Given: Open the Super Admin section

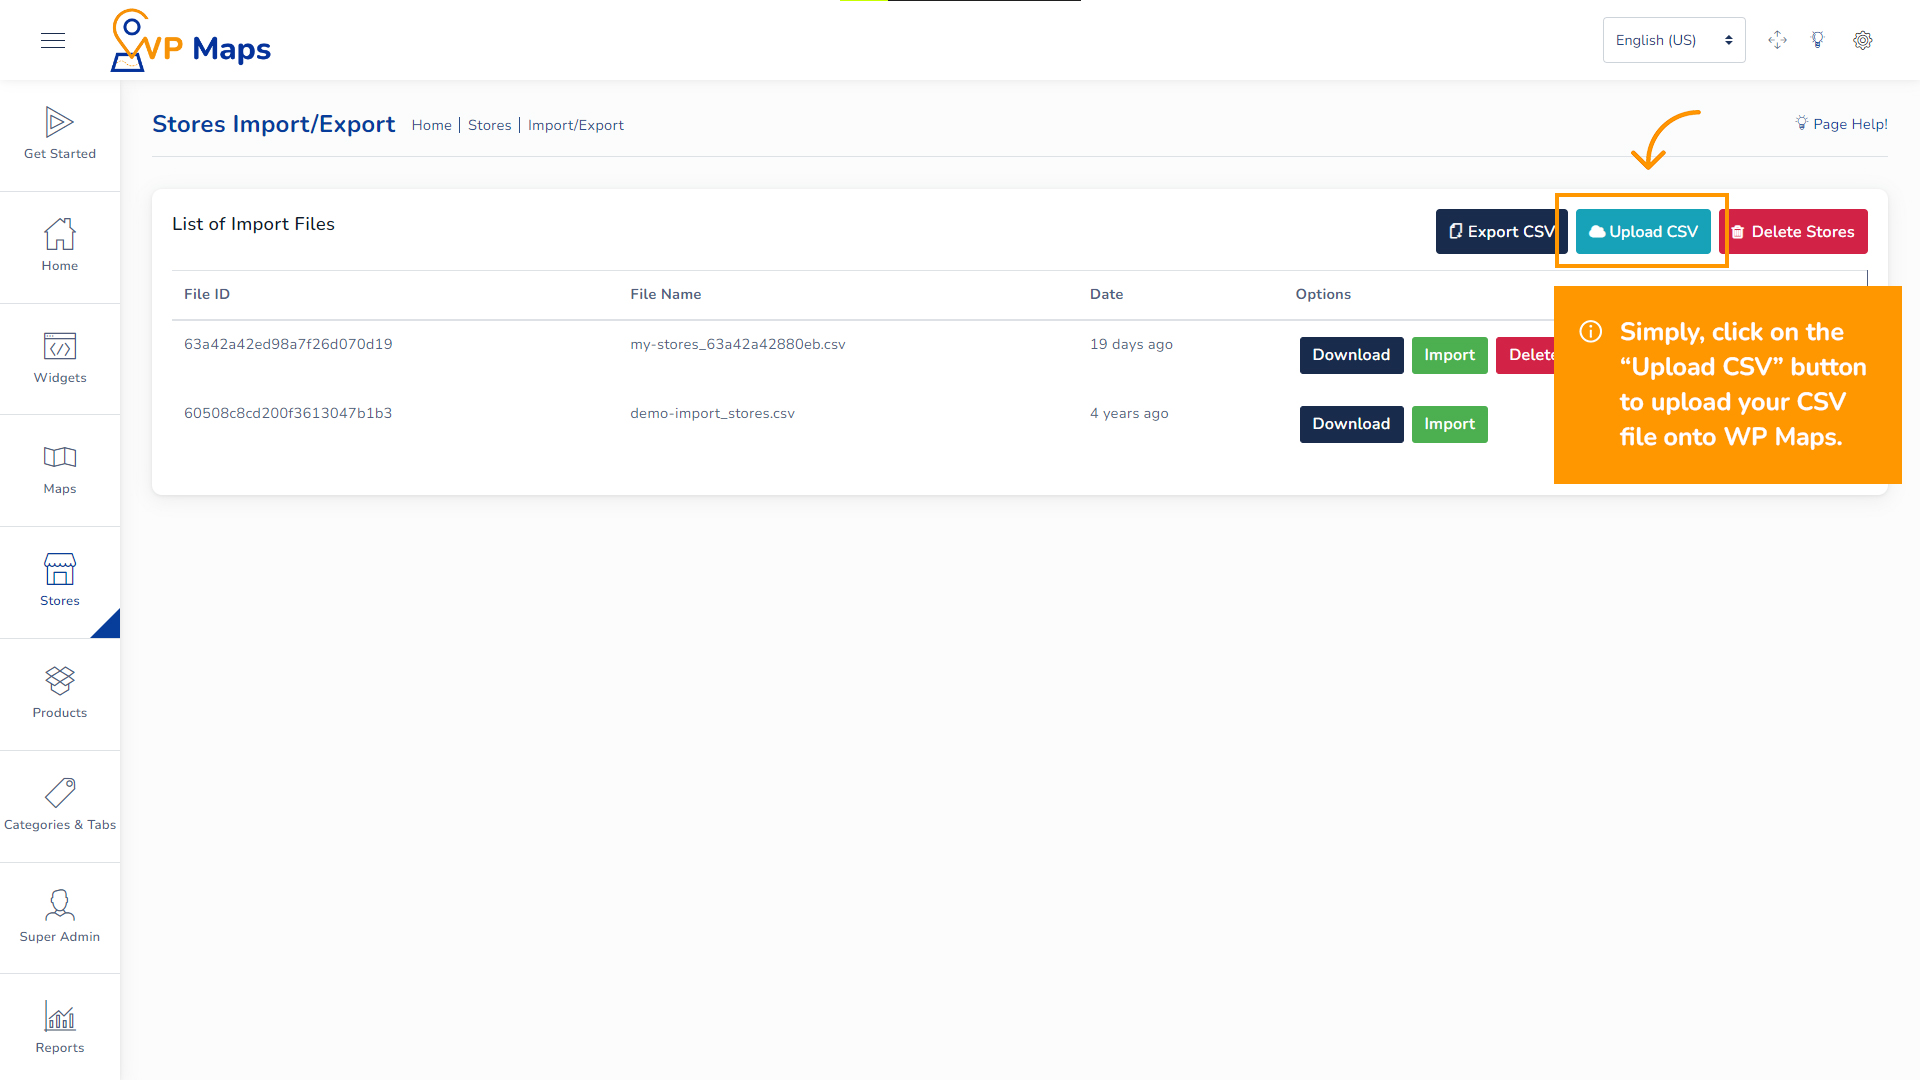Looking at the screenshot, I should (x=60, y=917).
